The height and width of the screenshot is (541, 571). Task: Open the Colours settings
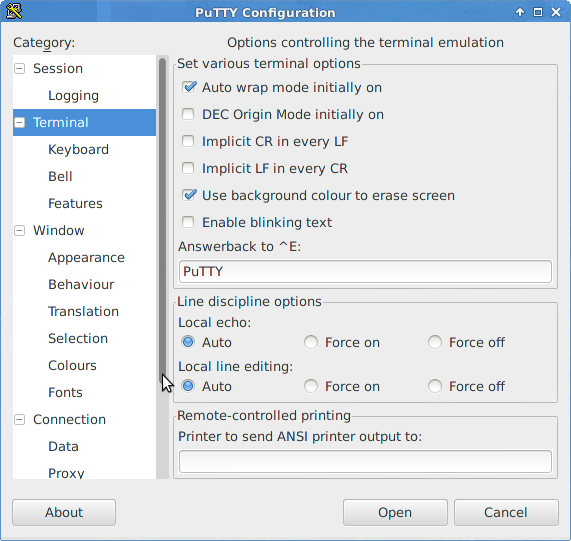[x=72, y=366]
